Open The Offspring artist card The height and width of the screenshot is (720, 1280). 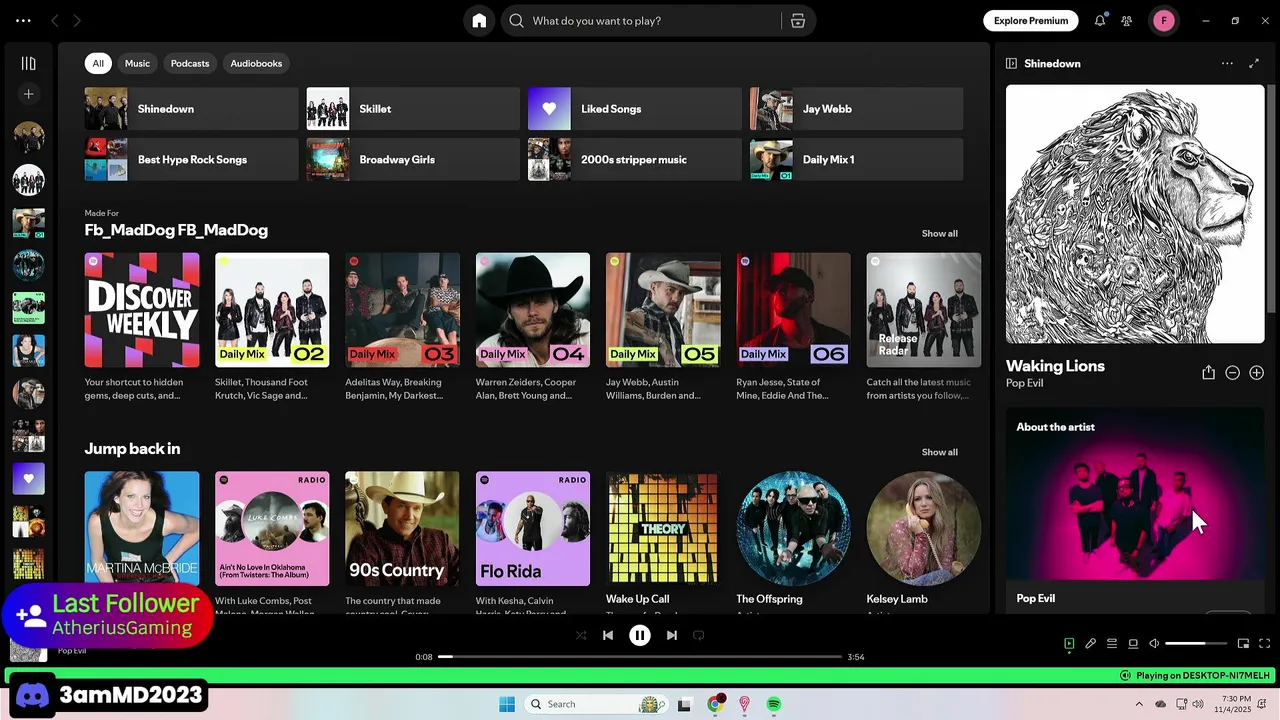pos(793,540)
